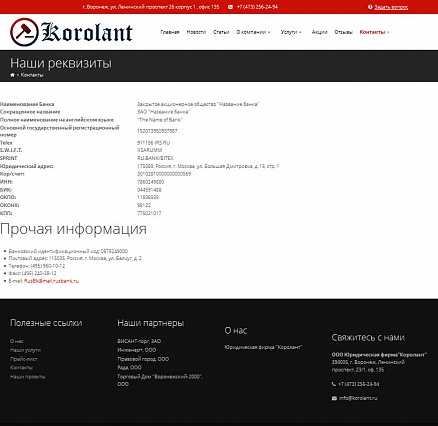The width and height of the screenshot is (438, 426).
Task: Open the Контакты footer link
Action: click(21, 367)
